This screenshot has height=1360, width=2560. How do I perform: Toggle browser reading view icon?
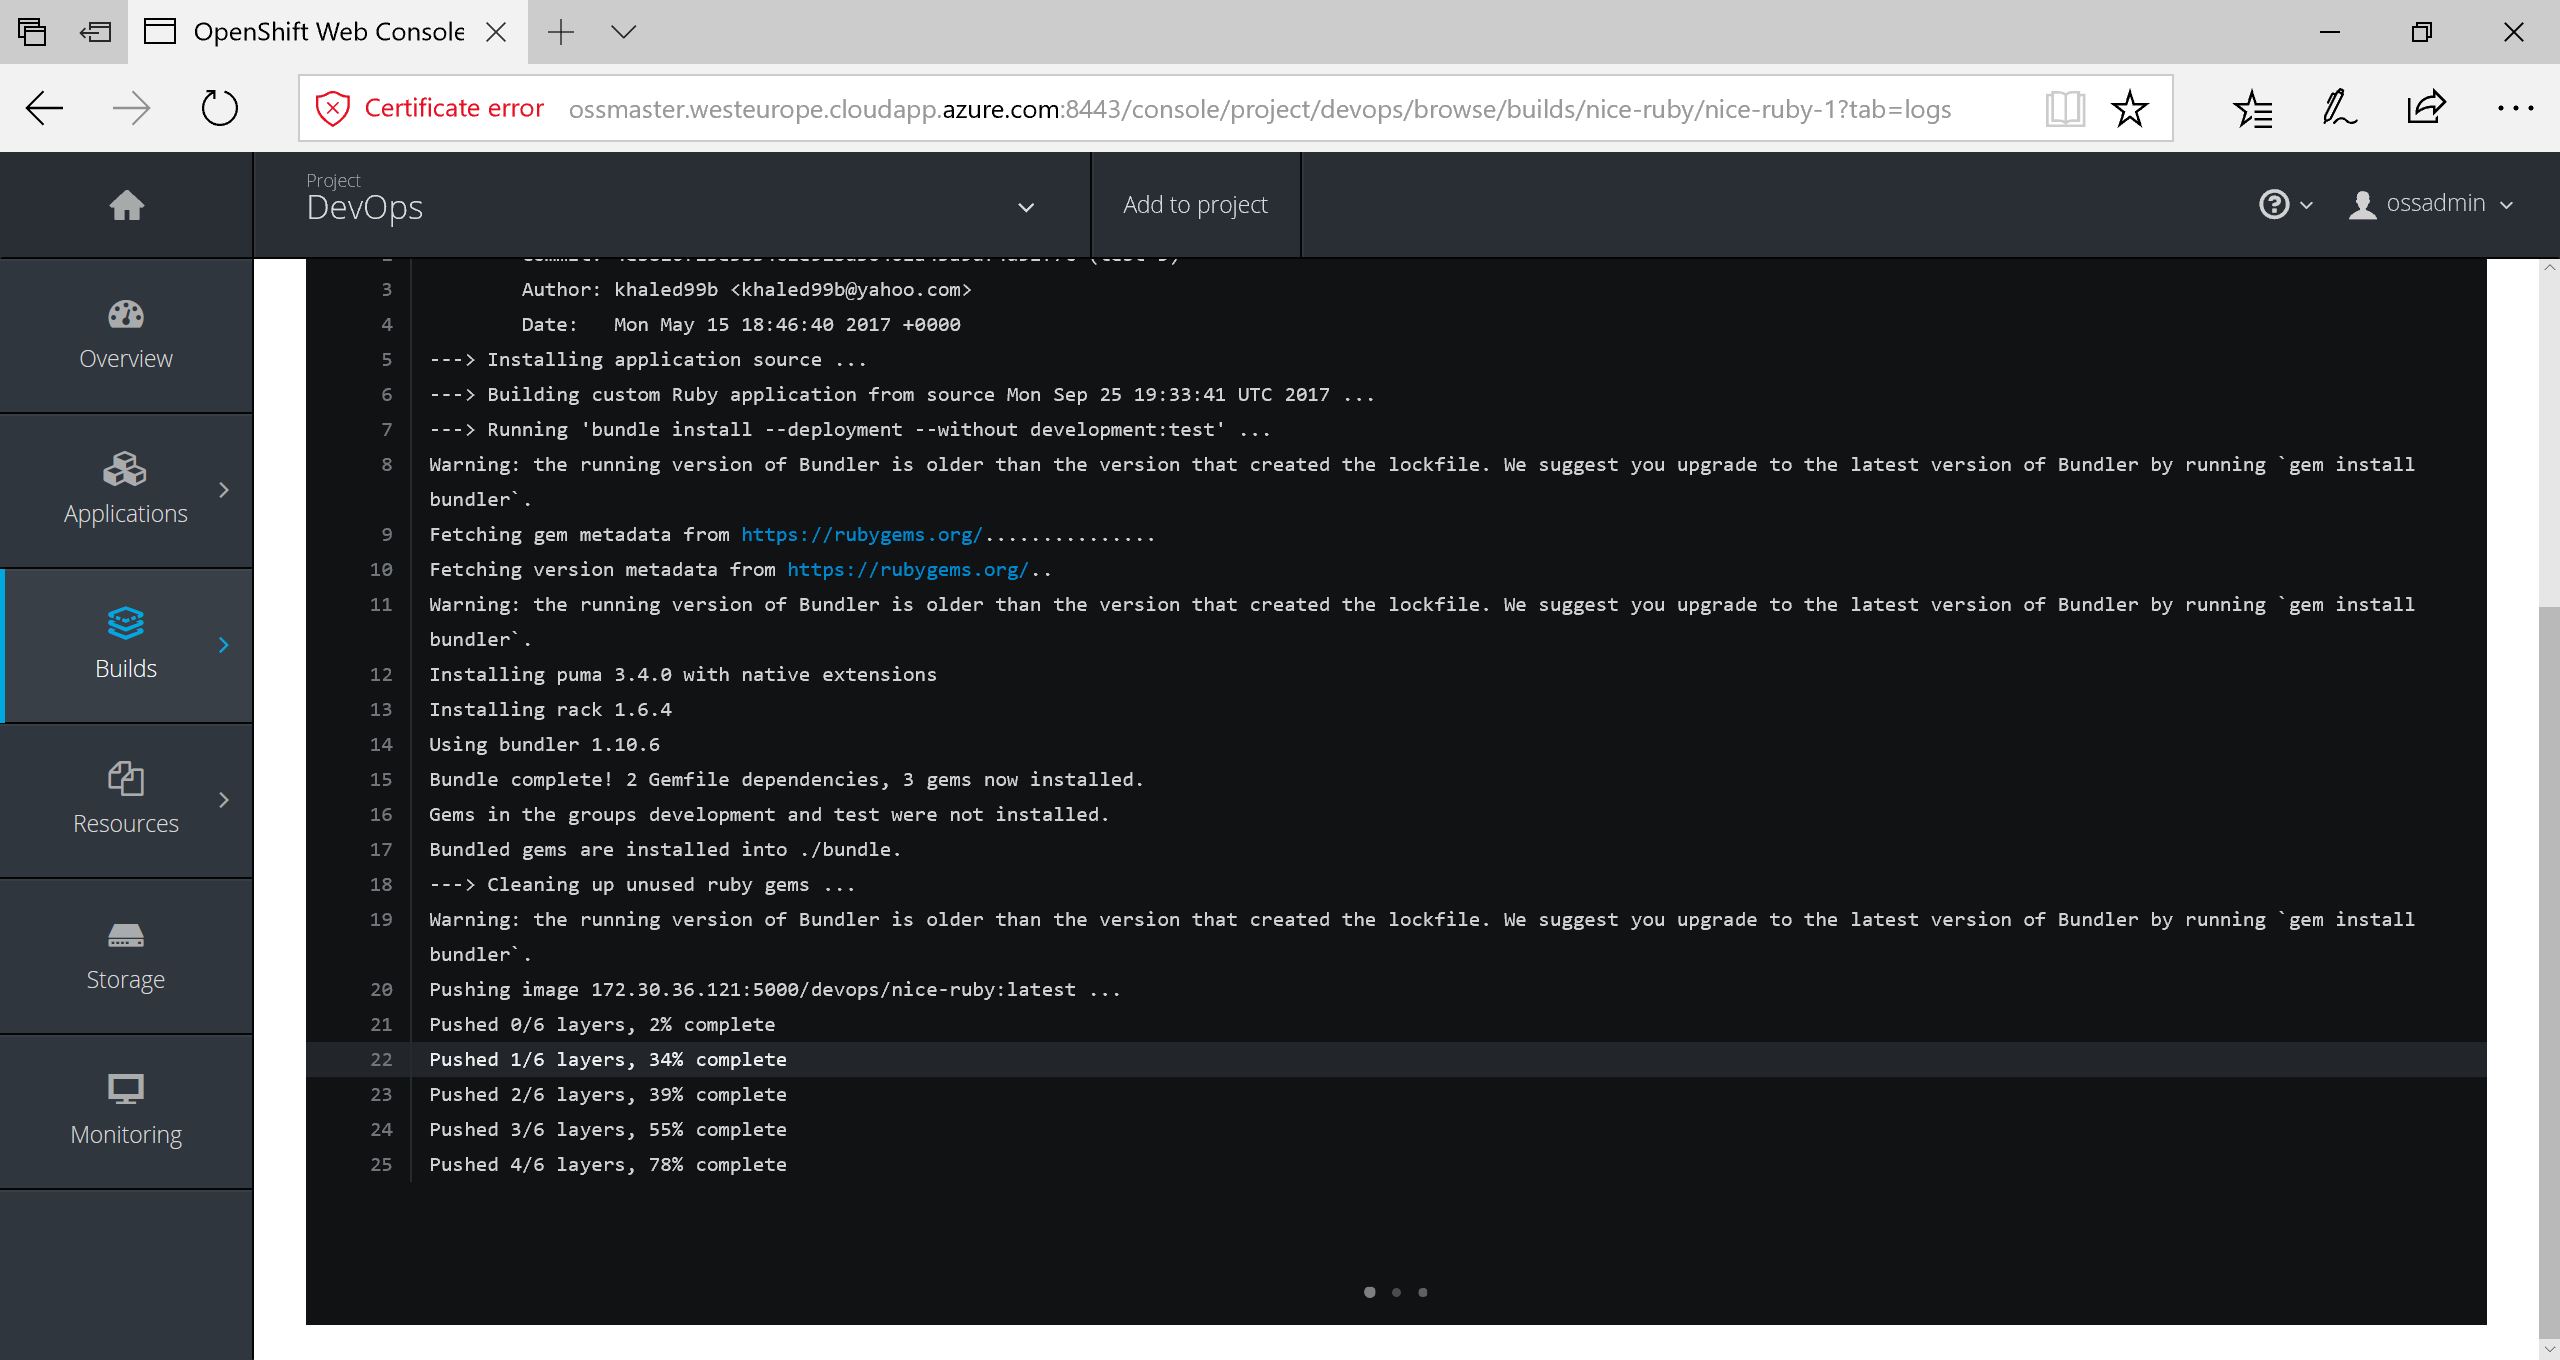(2065, 108)
